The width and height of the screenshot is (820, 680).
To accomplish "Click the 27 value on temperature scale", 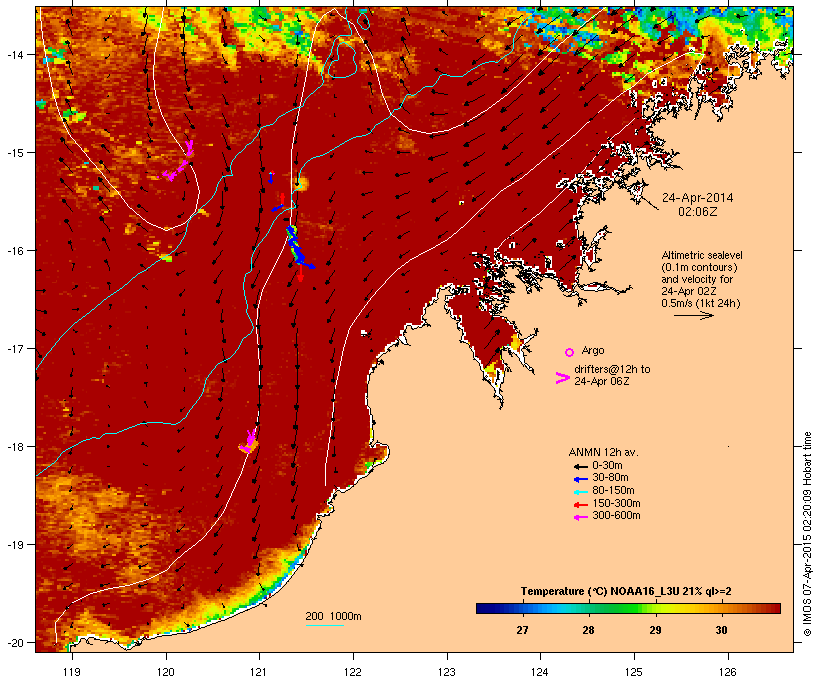I will point(522,630).
